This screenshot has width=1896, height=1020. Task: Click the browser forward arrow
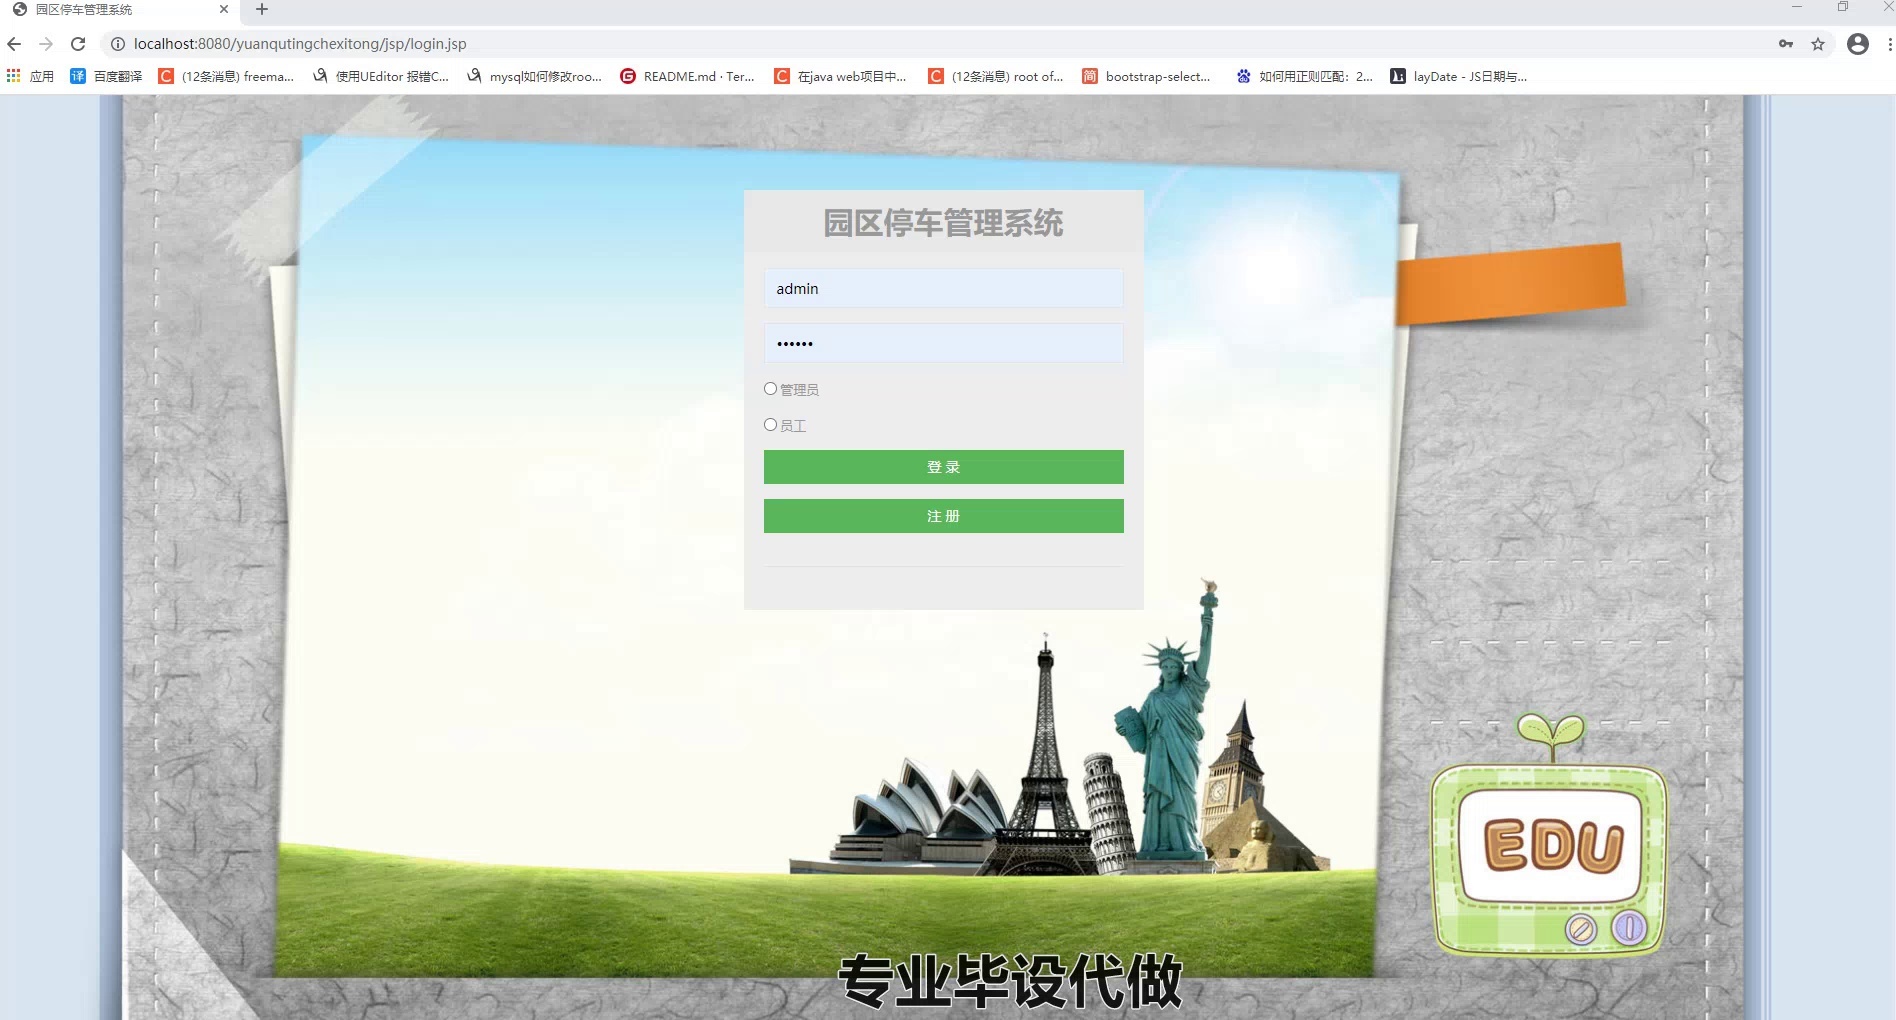(46, 44)
